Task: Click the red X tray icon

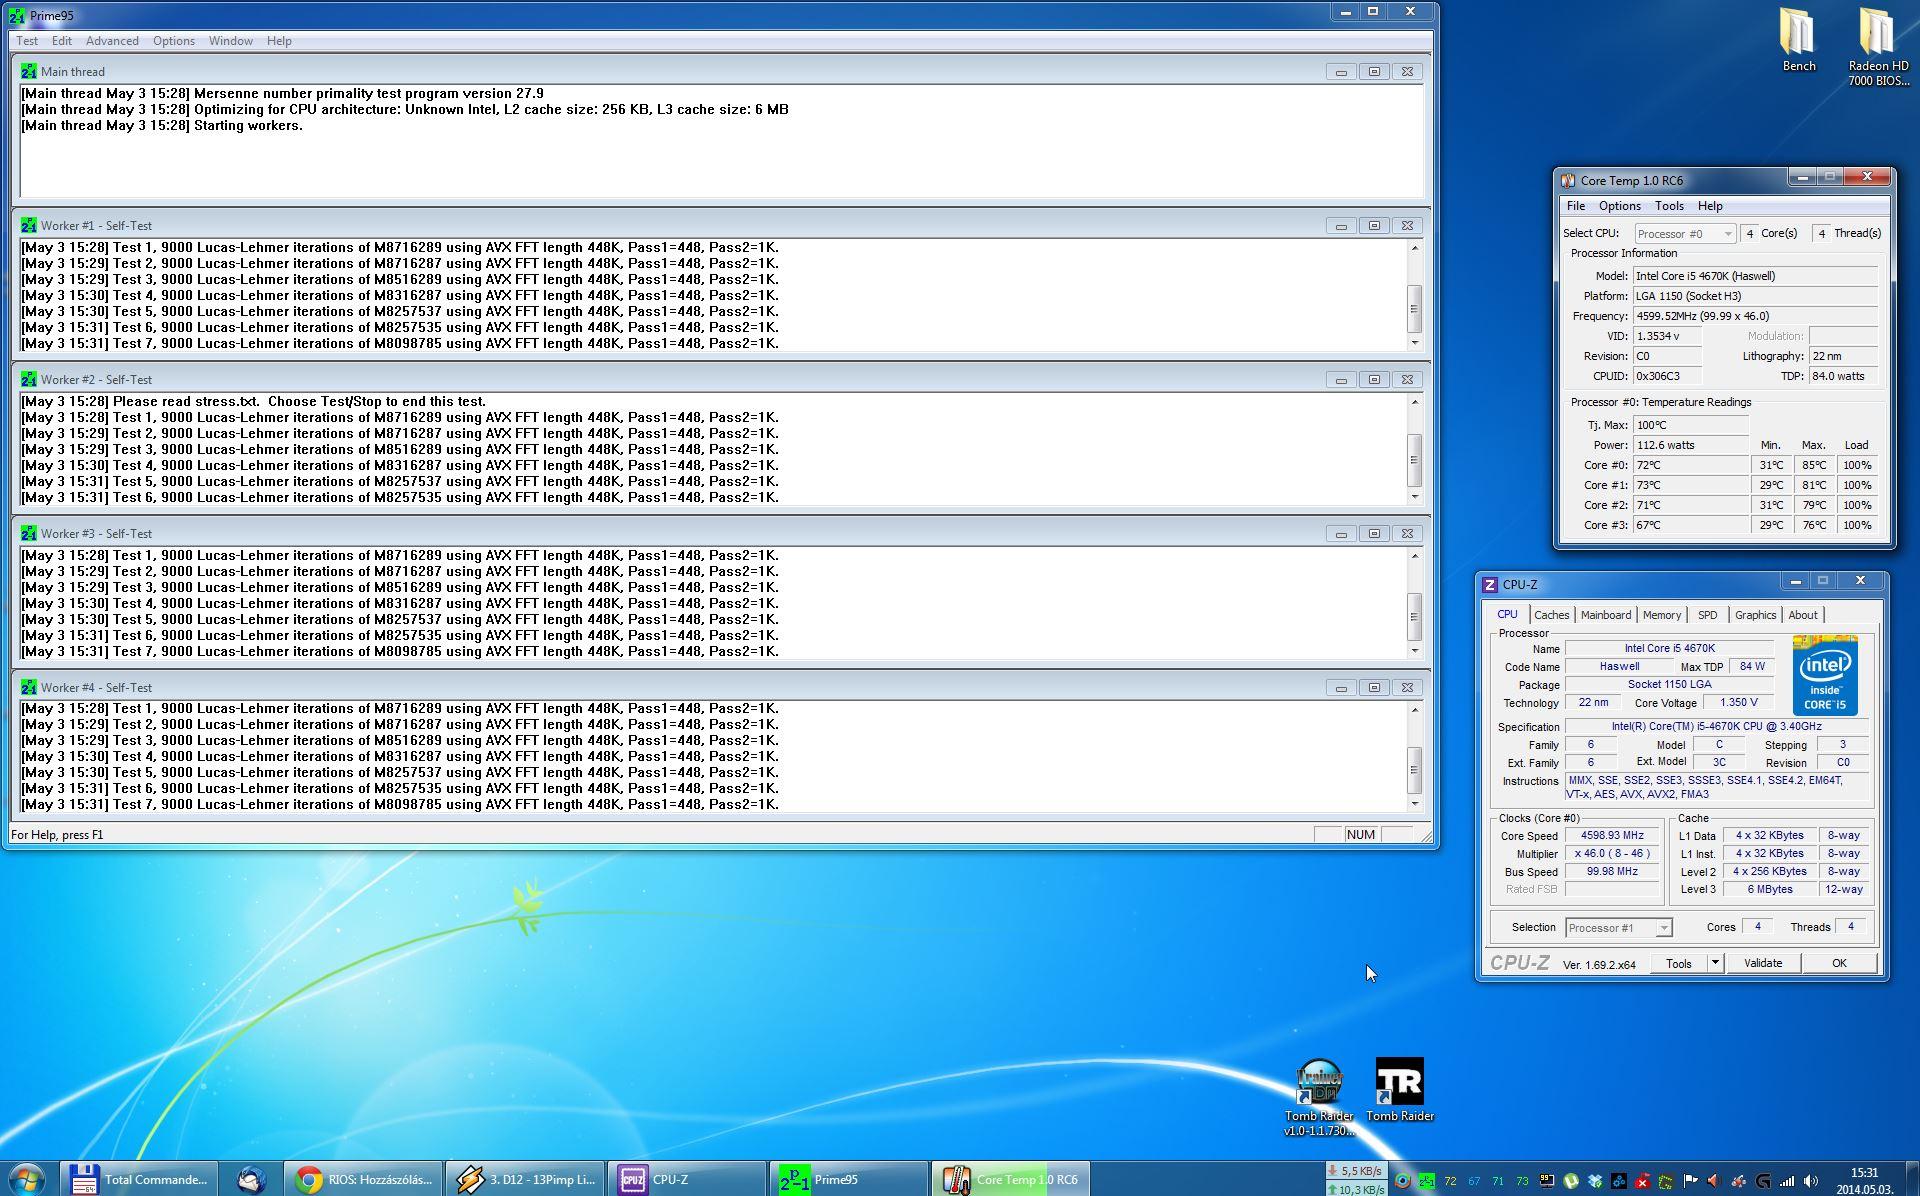Action: [1642, 1181]
